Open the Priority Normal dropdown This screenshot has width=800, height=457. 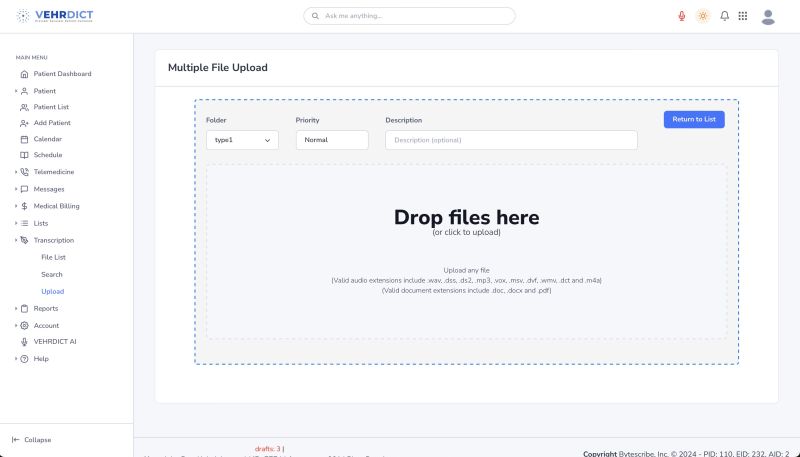pos(332,140)
